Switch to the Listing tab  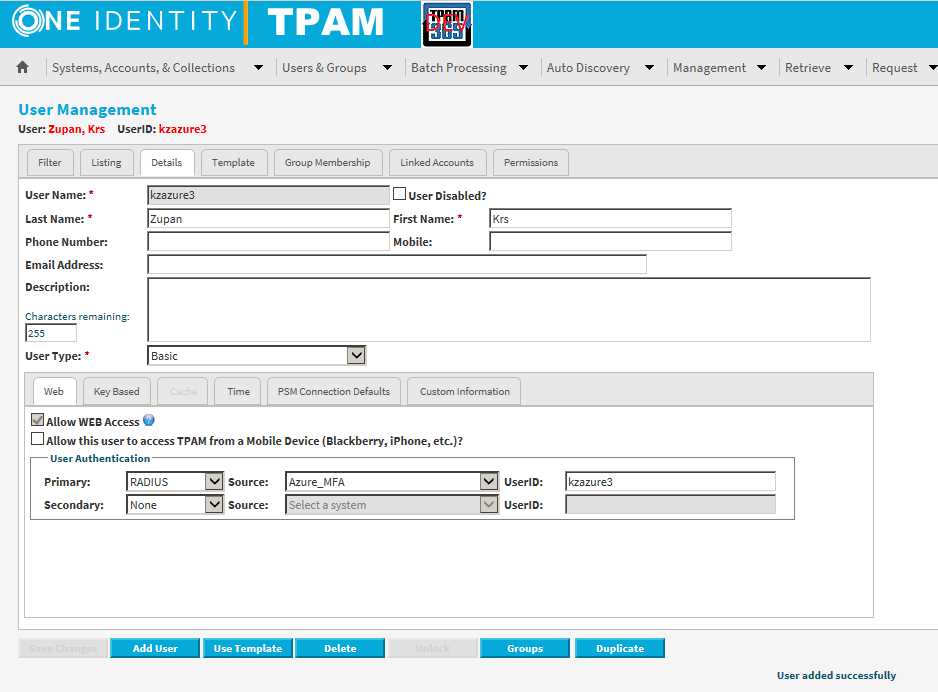coord(106,163)
